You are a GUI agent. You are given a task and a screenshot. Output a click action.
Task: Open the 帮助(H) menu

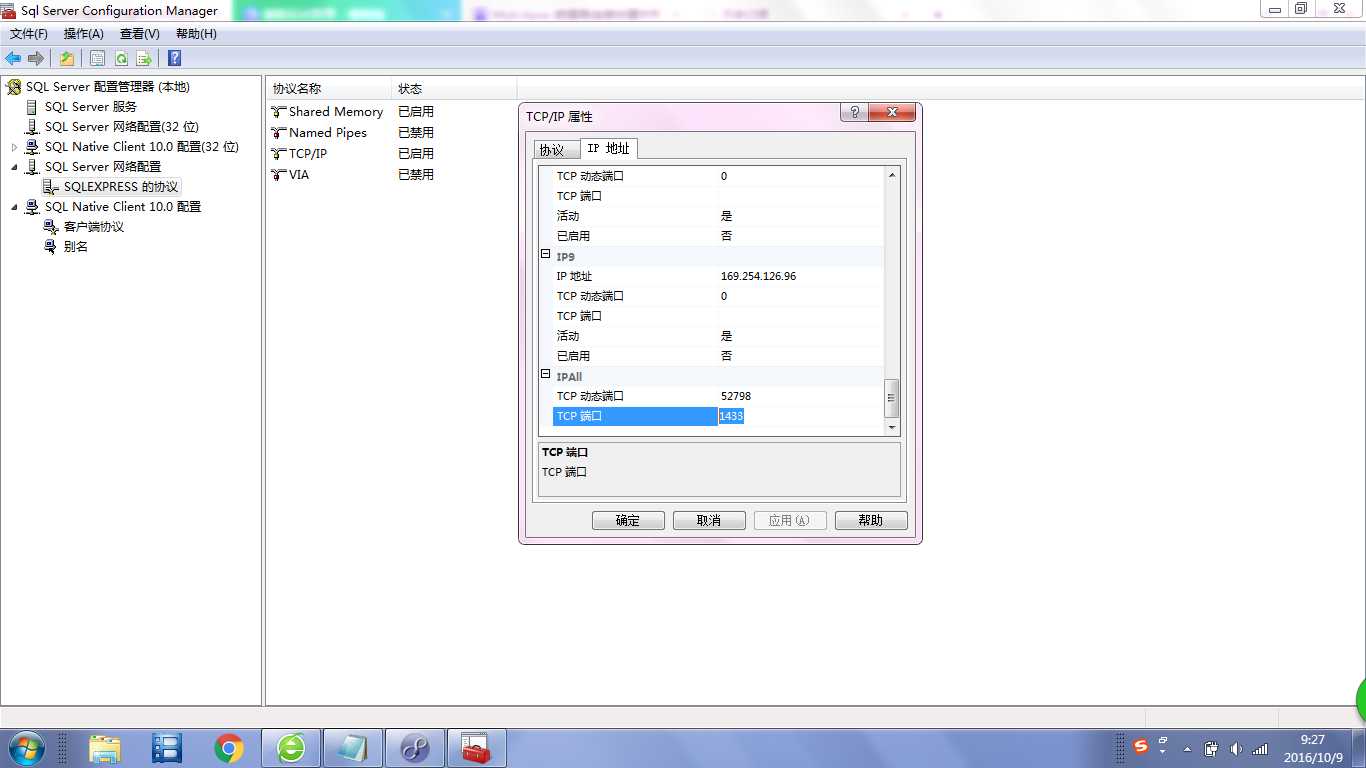[x=196, y=34]
